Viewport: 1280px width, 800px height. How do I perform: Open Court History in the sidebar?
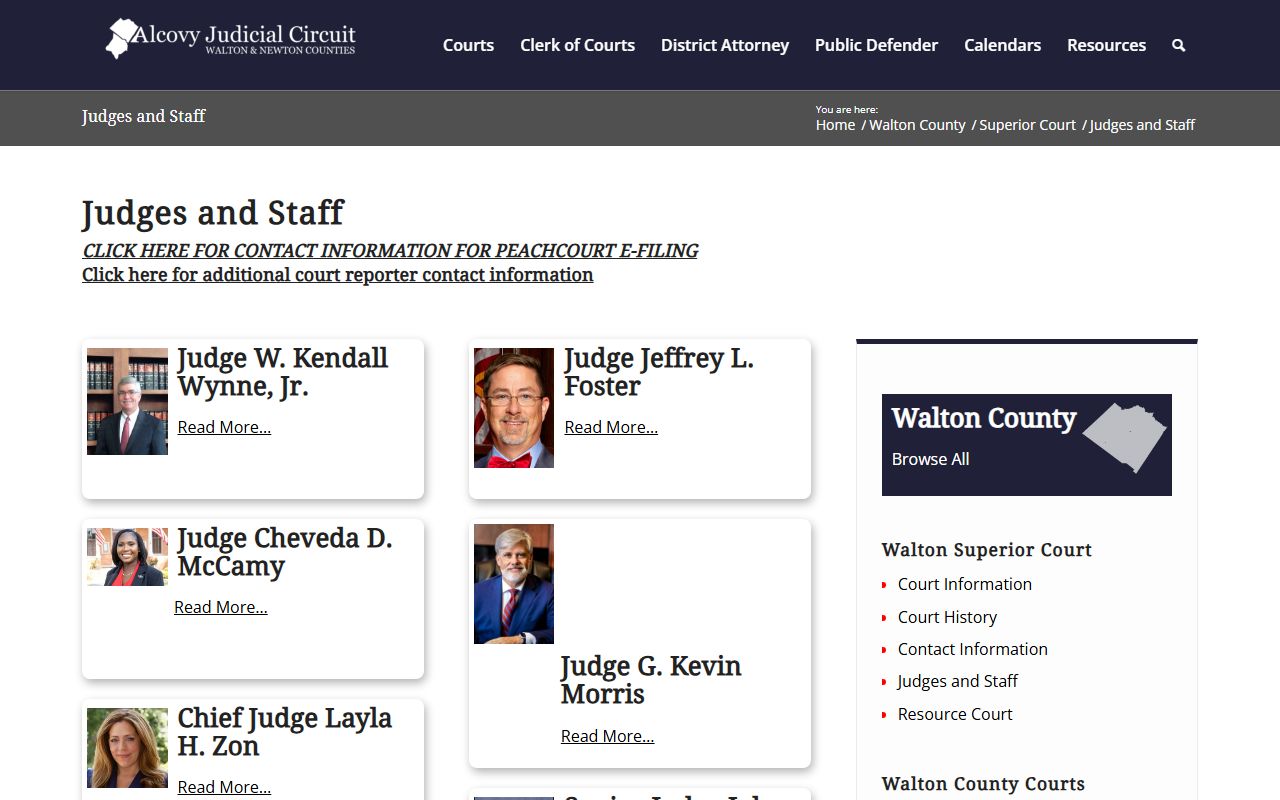[x=947, y=617]
